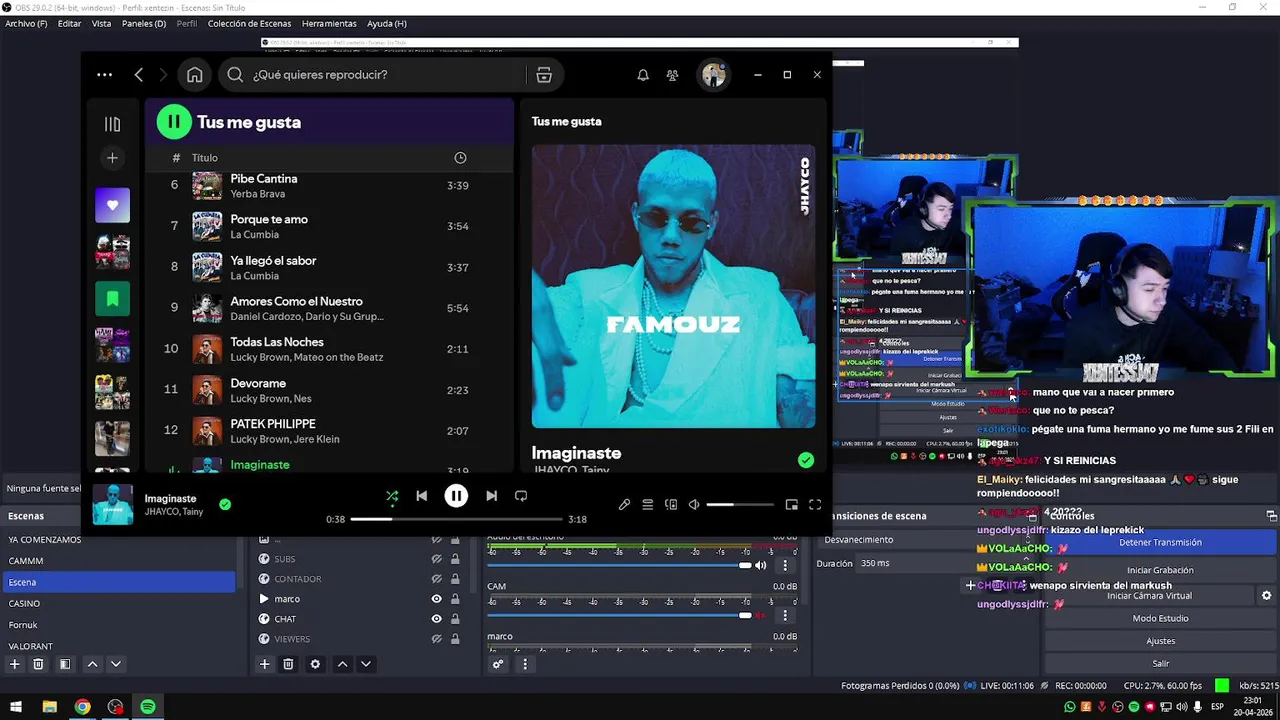
Task: Open OBS Editar menu
Action: pyautogui.click(x=69, y=23)
